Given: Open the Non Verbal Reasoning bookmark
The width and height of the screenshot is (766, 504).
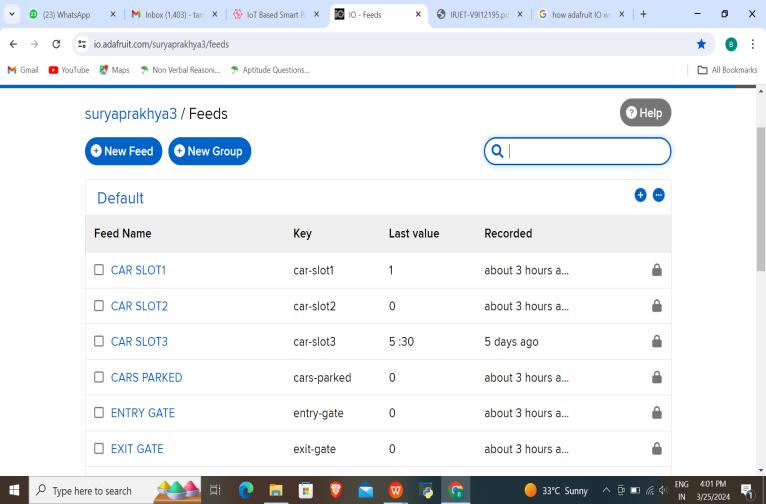Looking at the screenshot, I should [180, 70].
